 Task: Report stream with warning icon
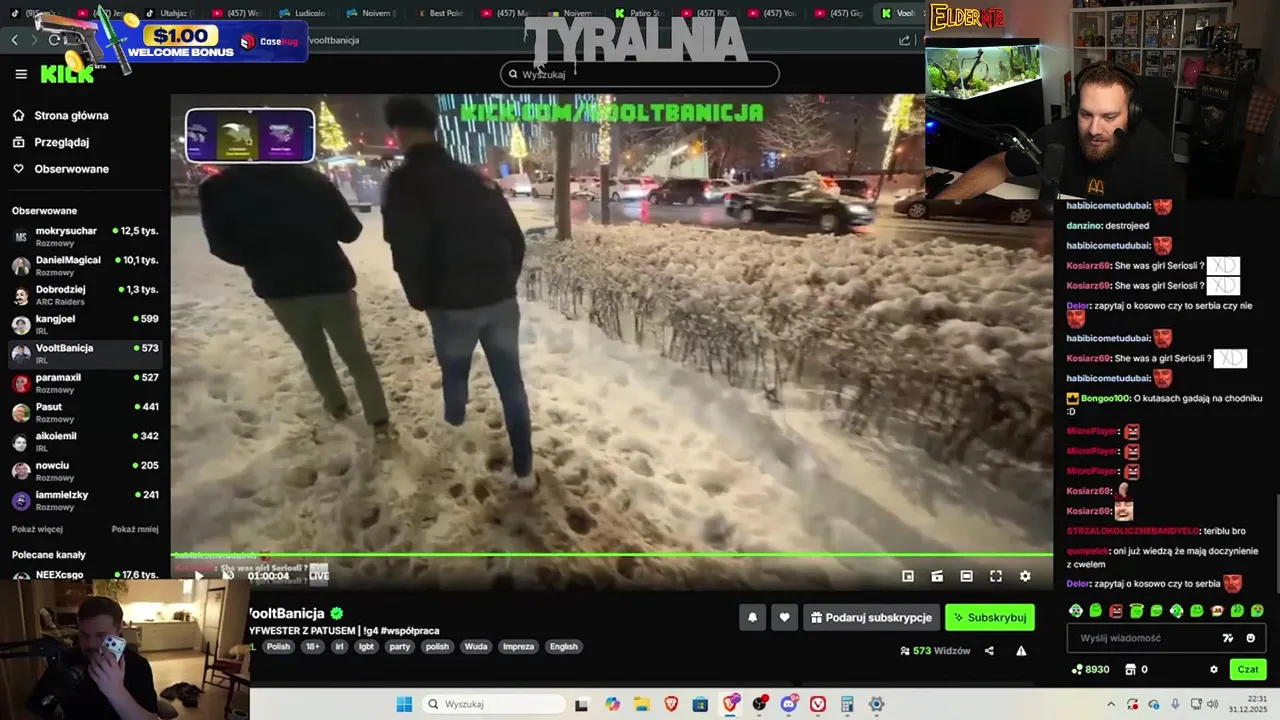1021,651
